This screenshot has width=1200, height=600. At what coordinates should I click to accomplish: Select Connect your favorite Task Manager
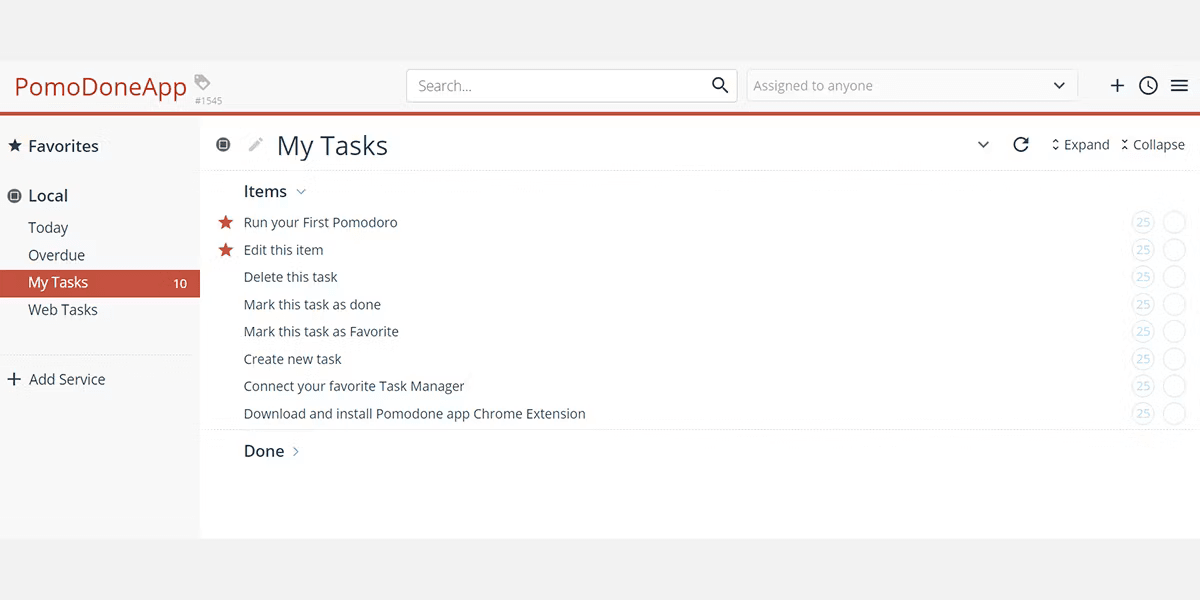354,386
